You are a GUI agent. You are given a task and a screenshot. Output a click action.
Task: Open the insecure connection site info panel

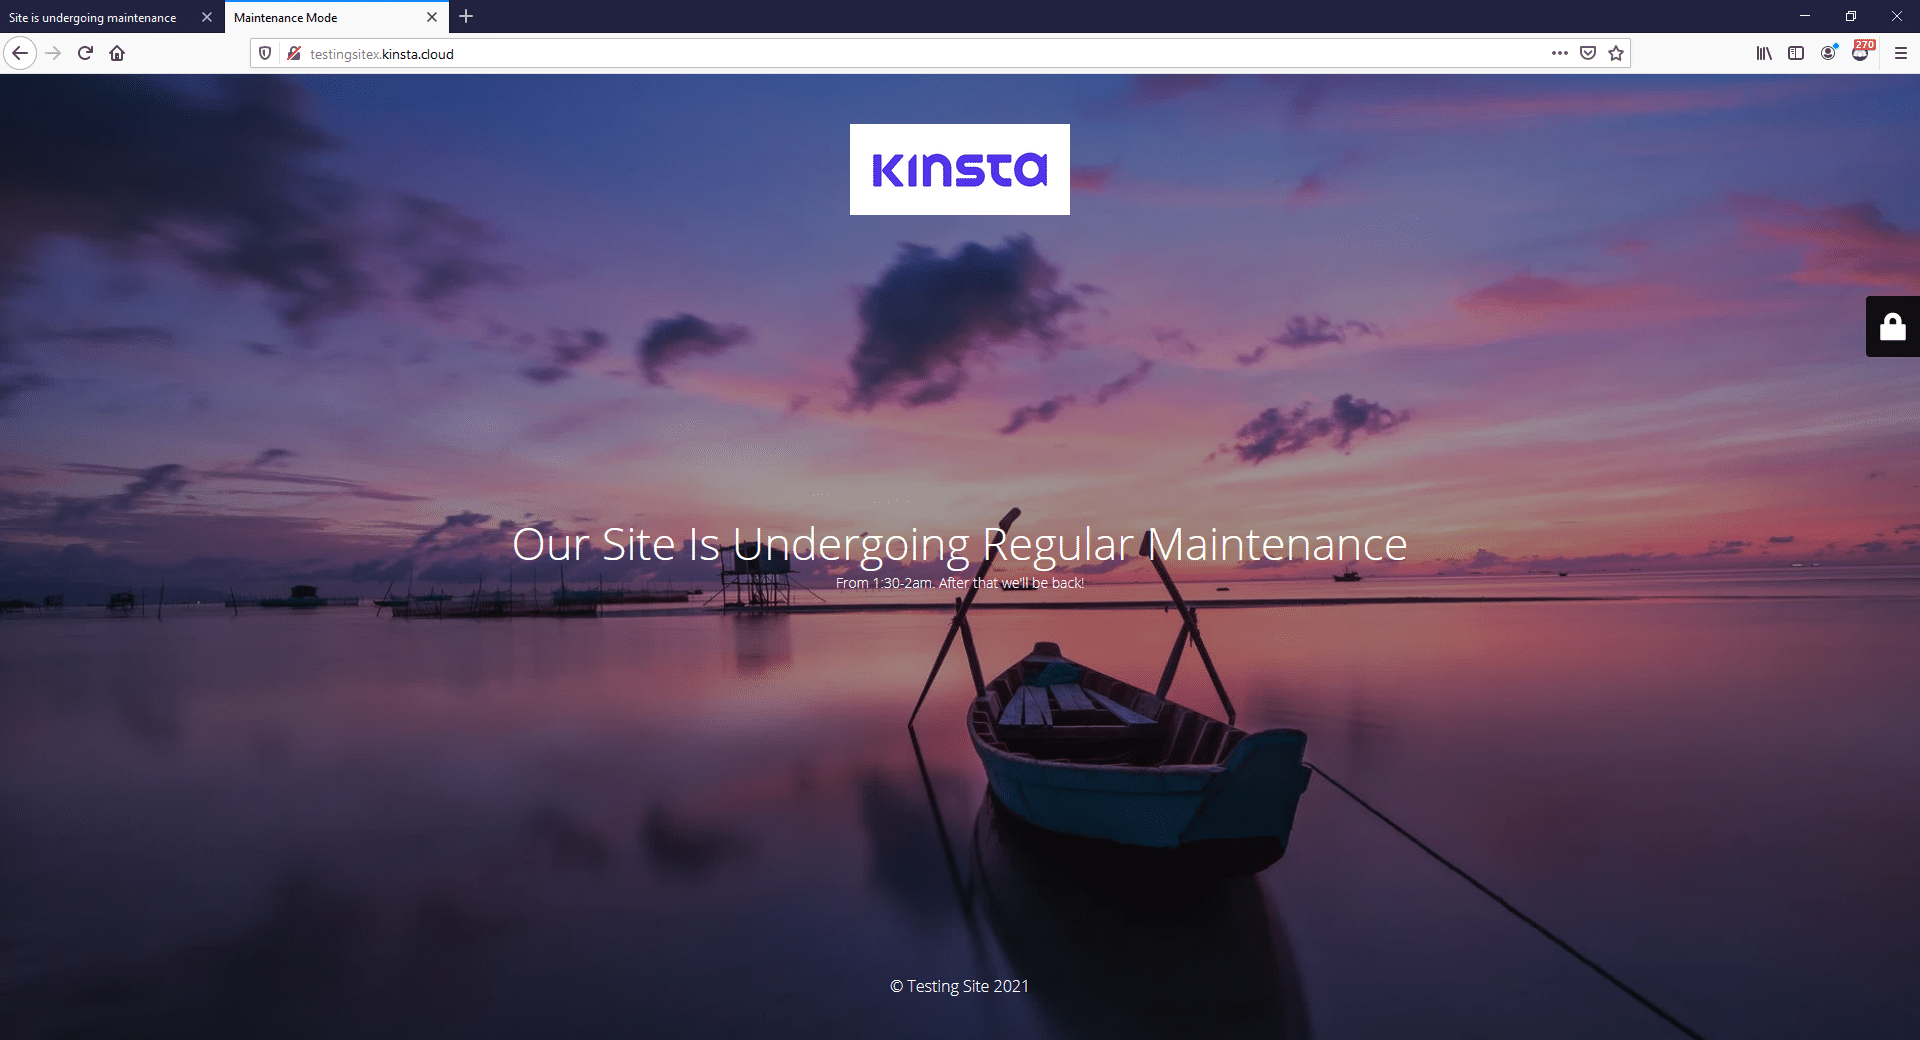[294, 53]
